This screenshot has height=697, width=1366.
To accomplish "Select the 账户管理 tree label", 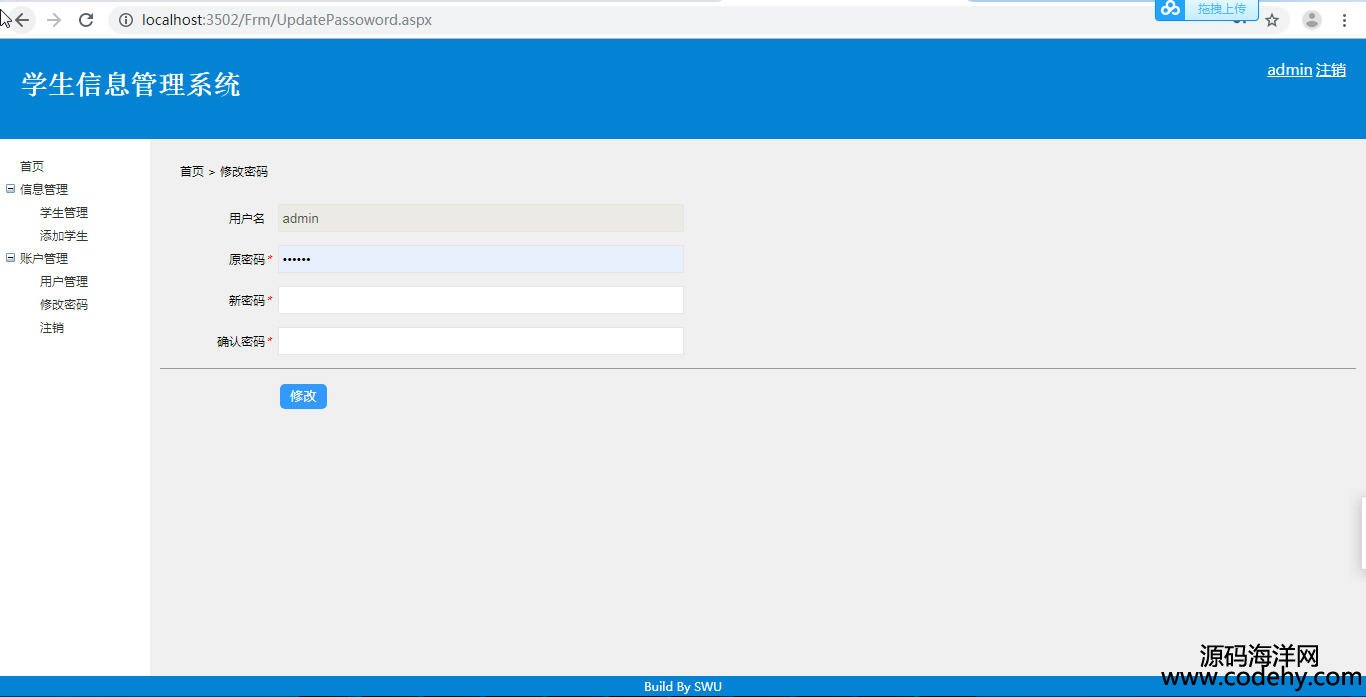I will (x=44, y=259).
